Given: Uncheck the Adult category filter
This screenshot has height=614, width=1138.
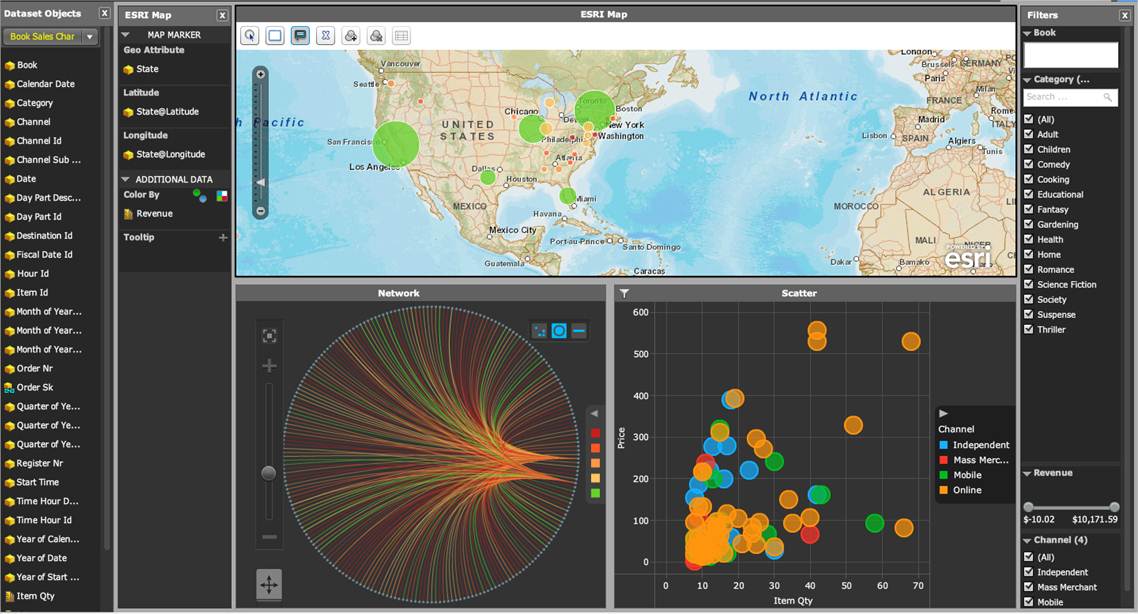Looking at the screenshot, I should (x=1028, y=134).
